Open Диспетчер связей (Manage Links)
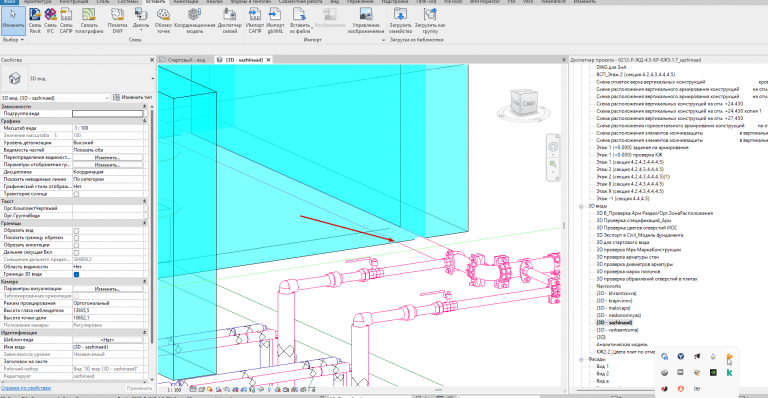This screenshot has height=398, width=768. pyautogui.click(x=229, y=21)
